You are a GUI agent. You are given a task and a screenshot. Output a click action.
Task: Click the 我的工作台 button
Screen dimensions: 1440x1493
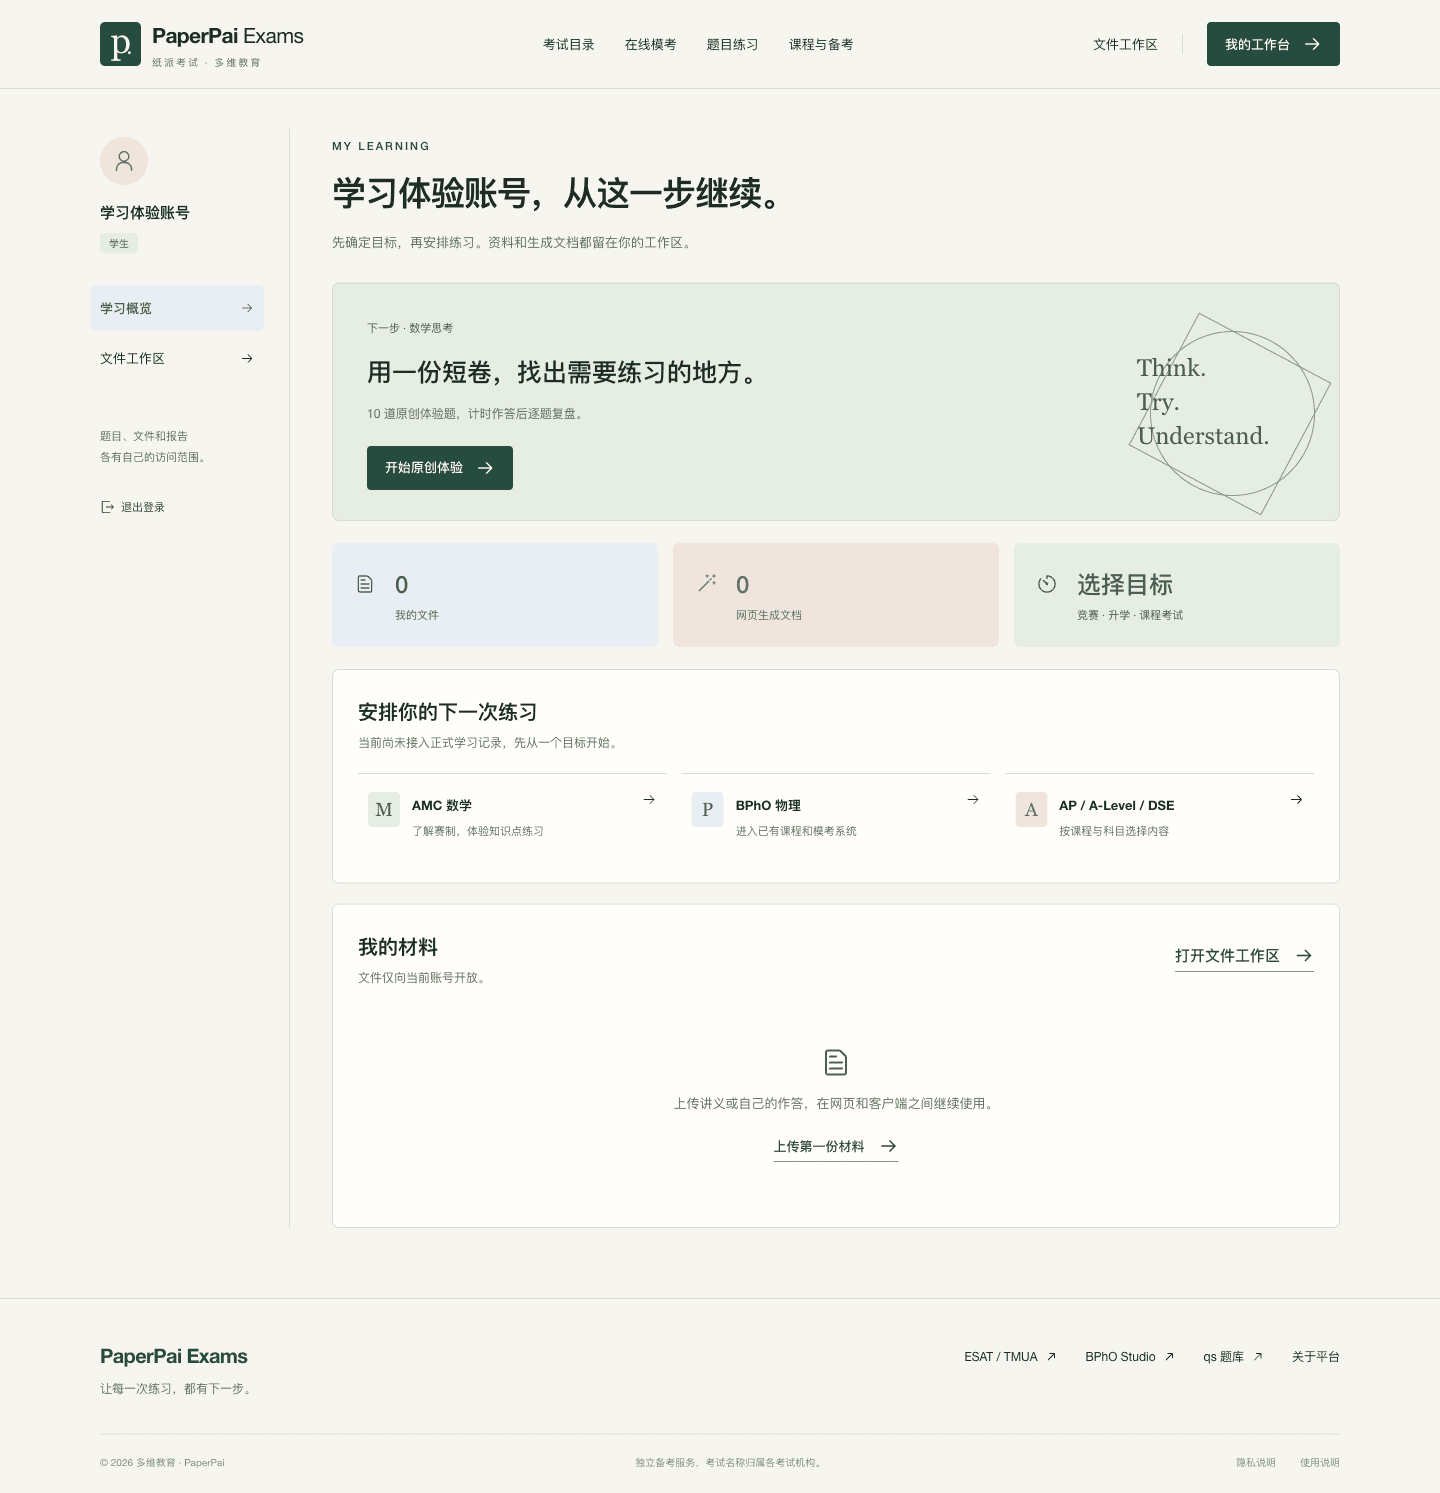[x=1273, y=44]
